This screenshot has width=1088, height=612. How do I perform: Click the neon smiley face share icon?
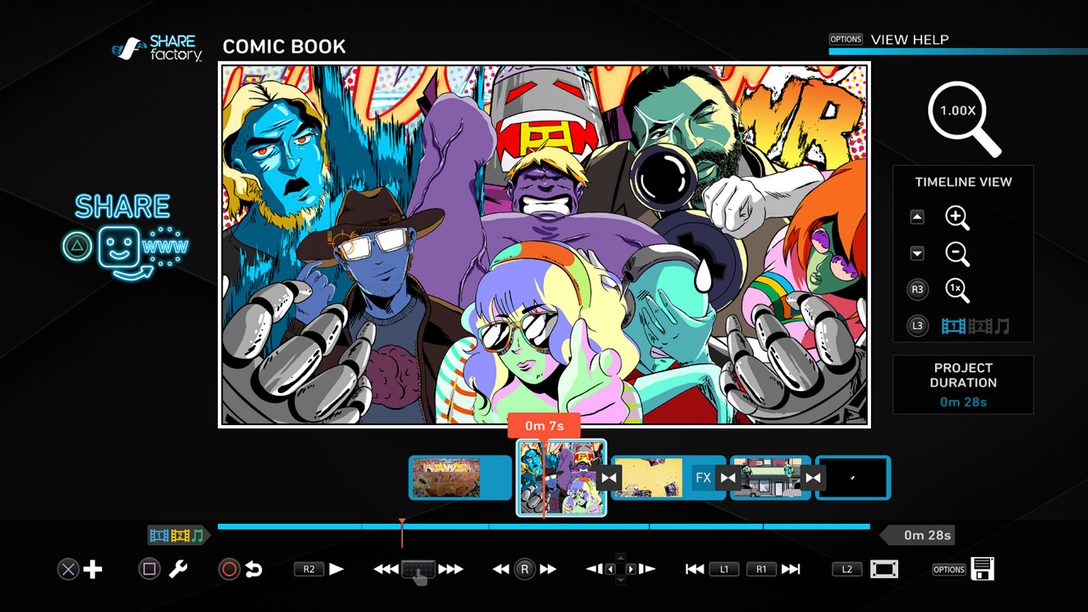[x=119, y=247]
